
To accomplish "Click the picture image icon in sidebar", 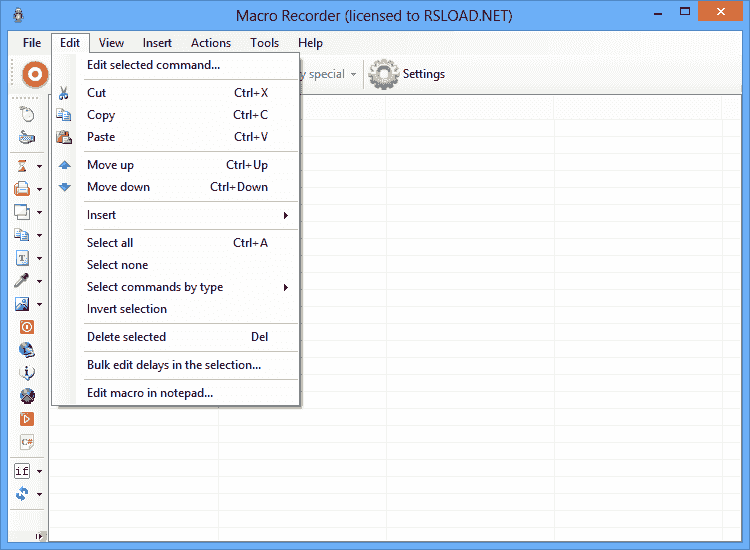I will click(x=22, y=304).
